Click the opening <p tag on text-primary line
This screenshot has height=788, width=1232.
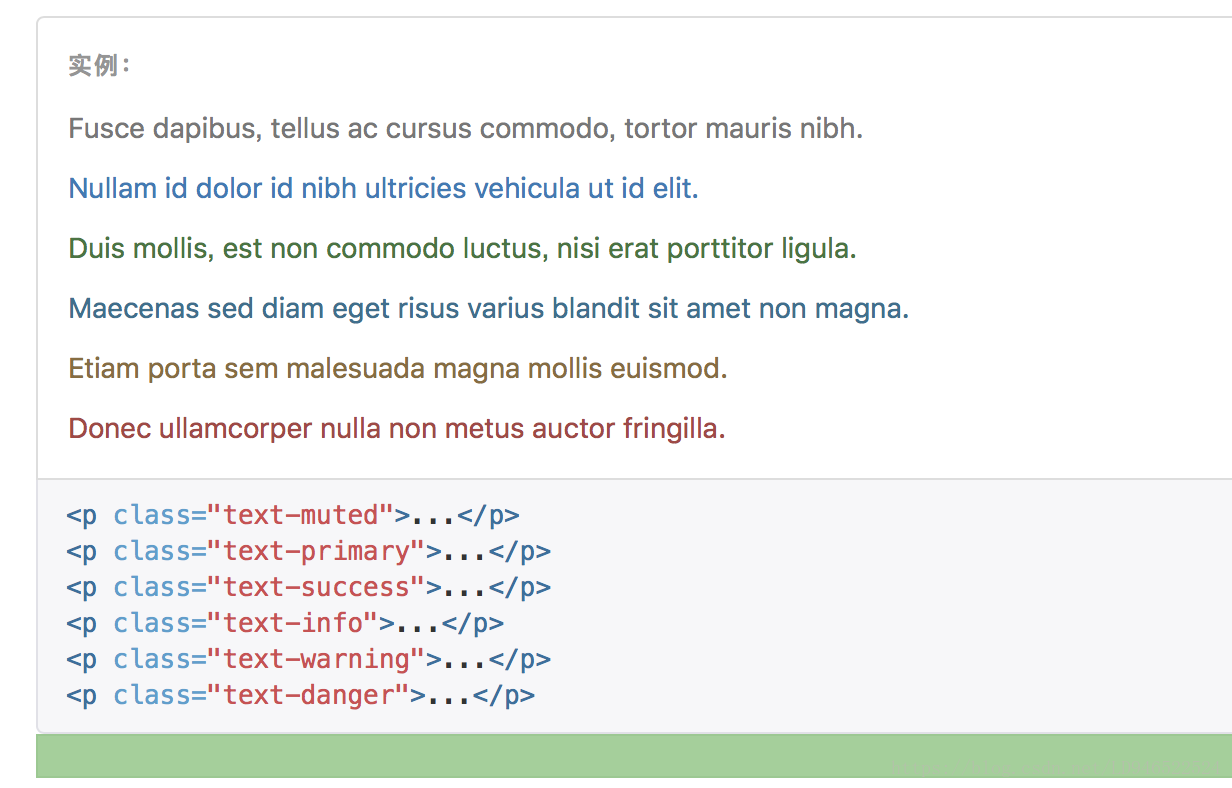tap(82, 551)
